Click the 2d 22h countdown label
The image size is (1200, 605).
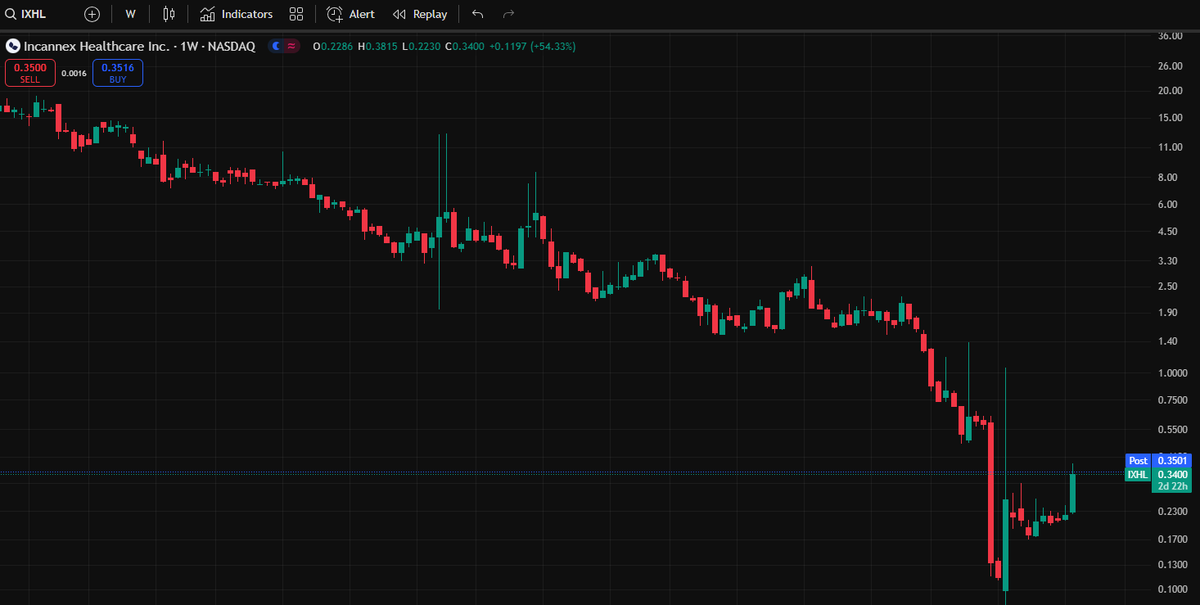click(1172, 487)
